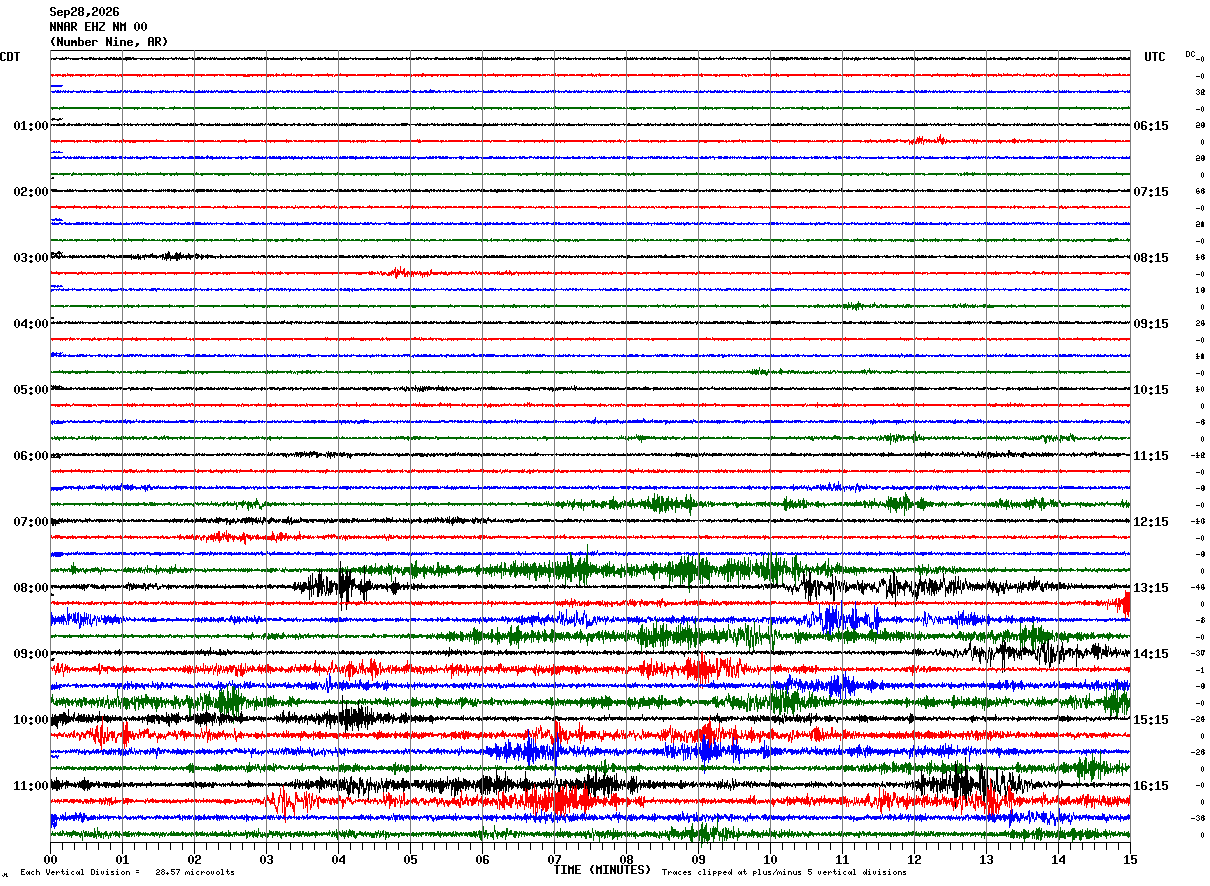1210x886 pixels.
Task: Click the (Number Nine, AR) location text
Action: [109, 42]
